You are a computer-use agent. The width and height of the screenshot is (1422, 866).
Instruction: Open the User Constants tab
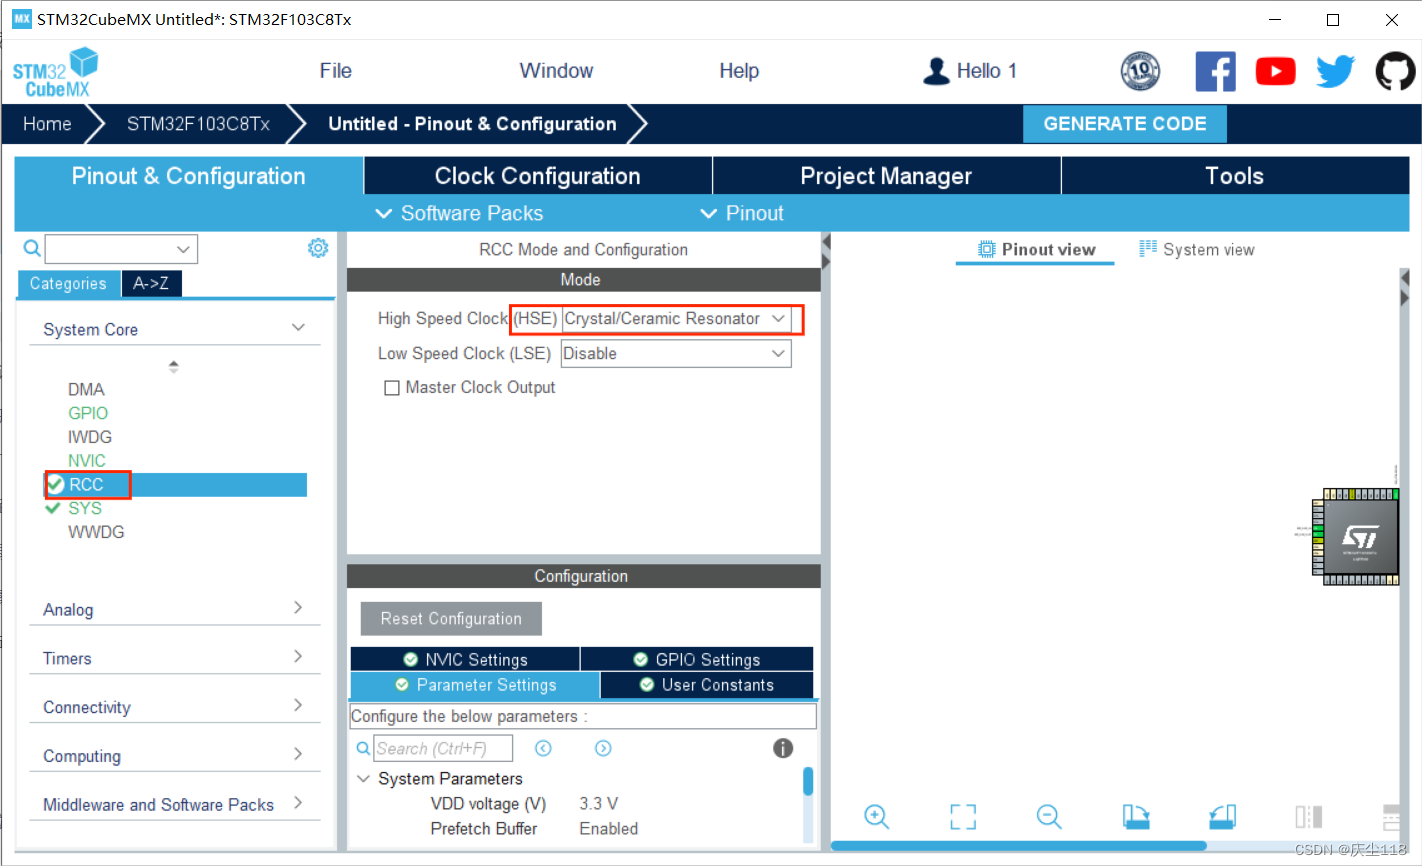coord(707,685)
